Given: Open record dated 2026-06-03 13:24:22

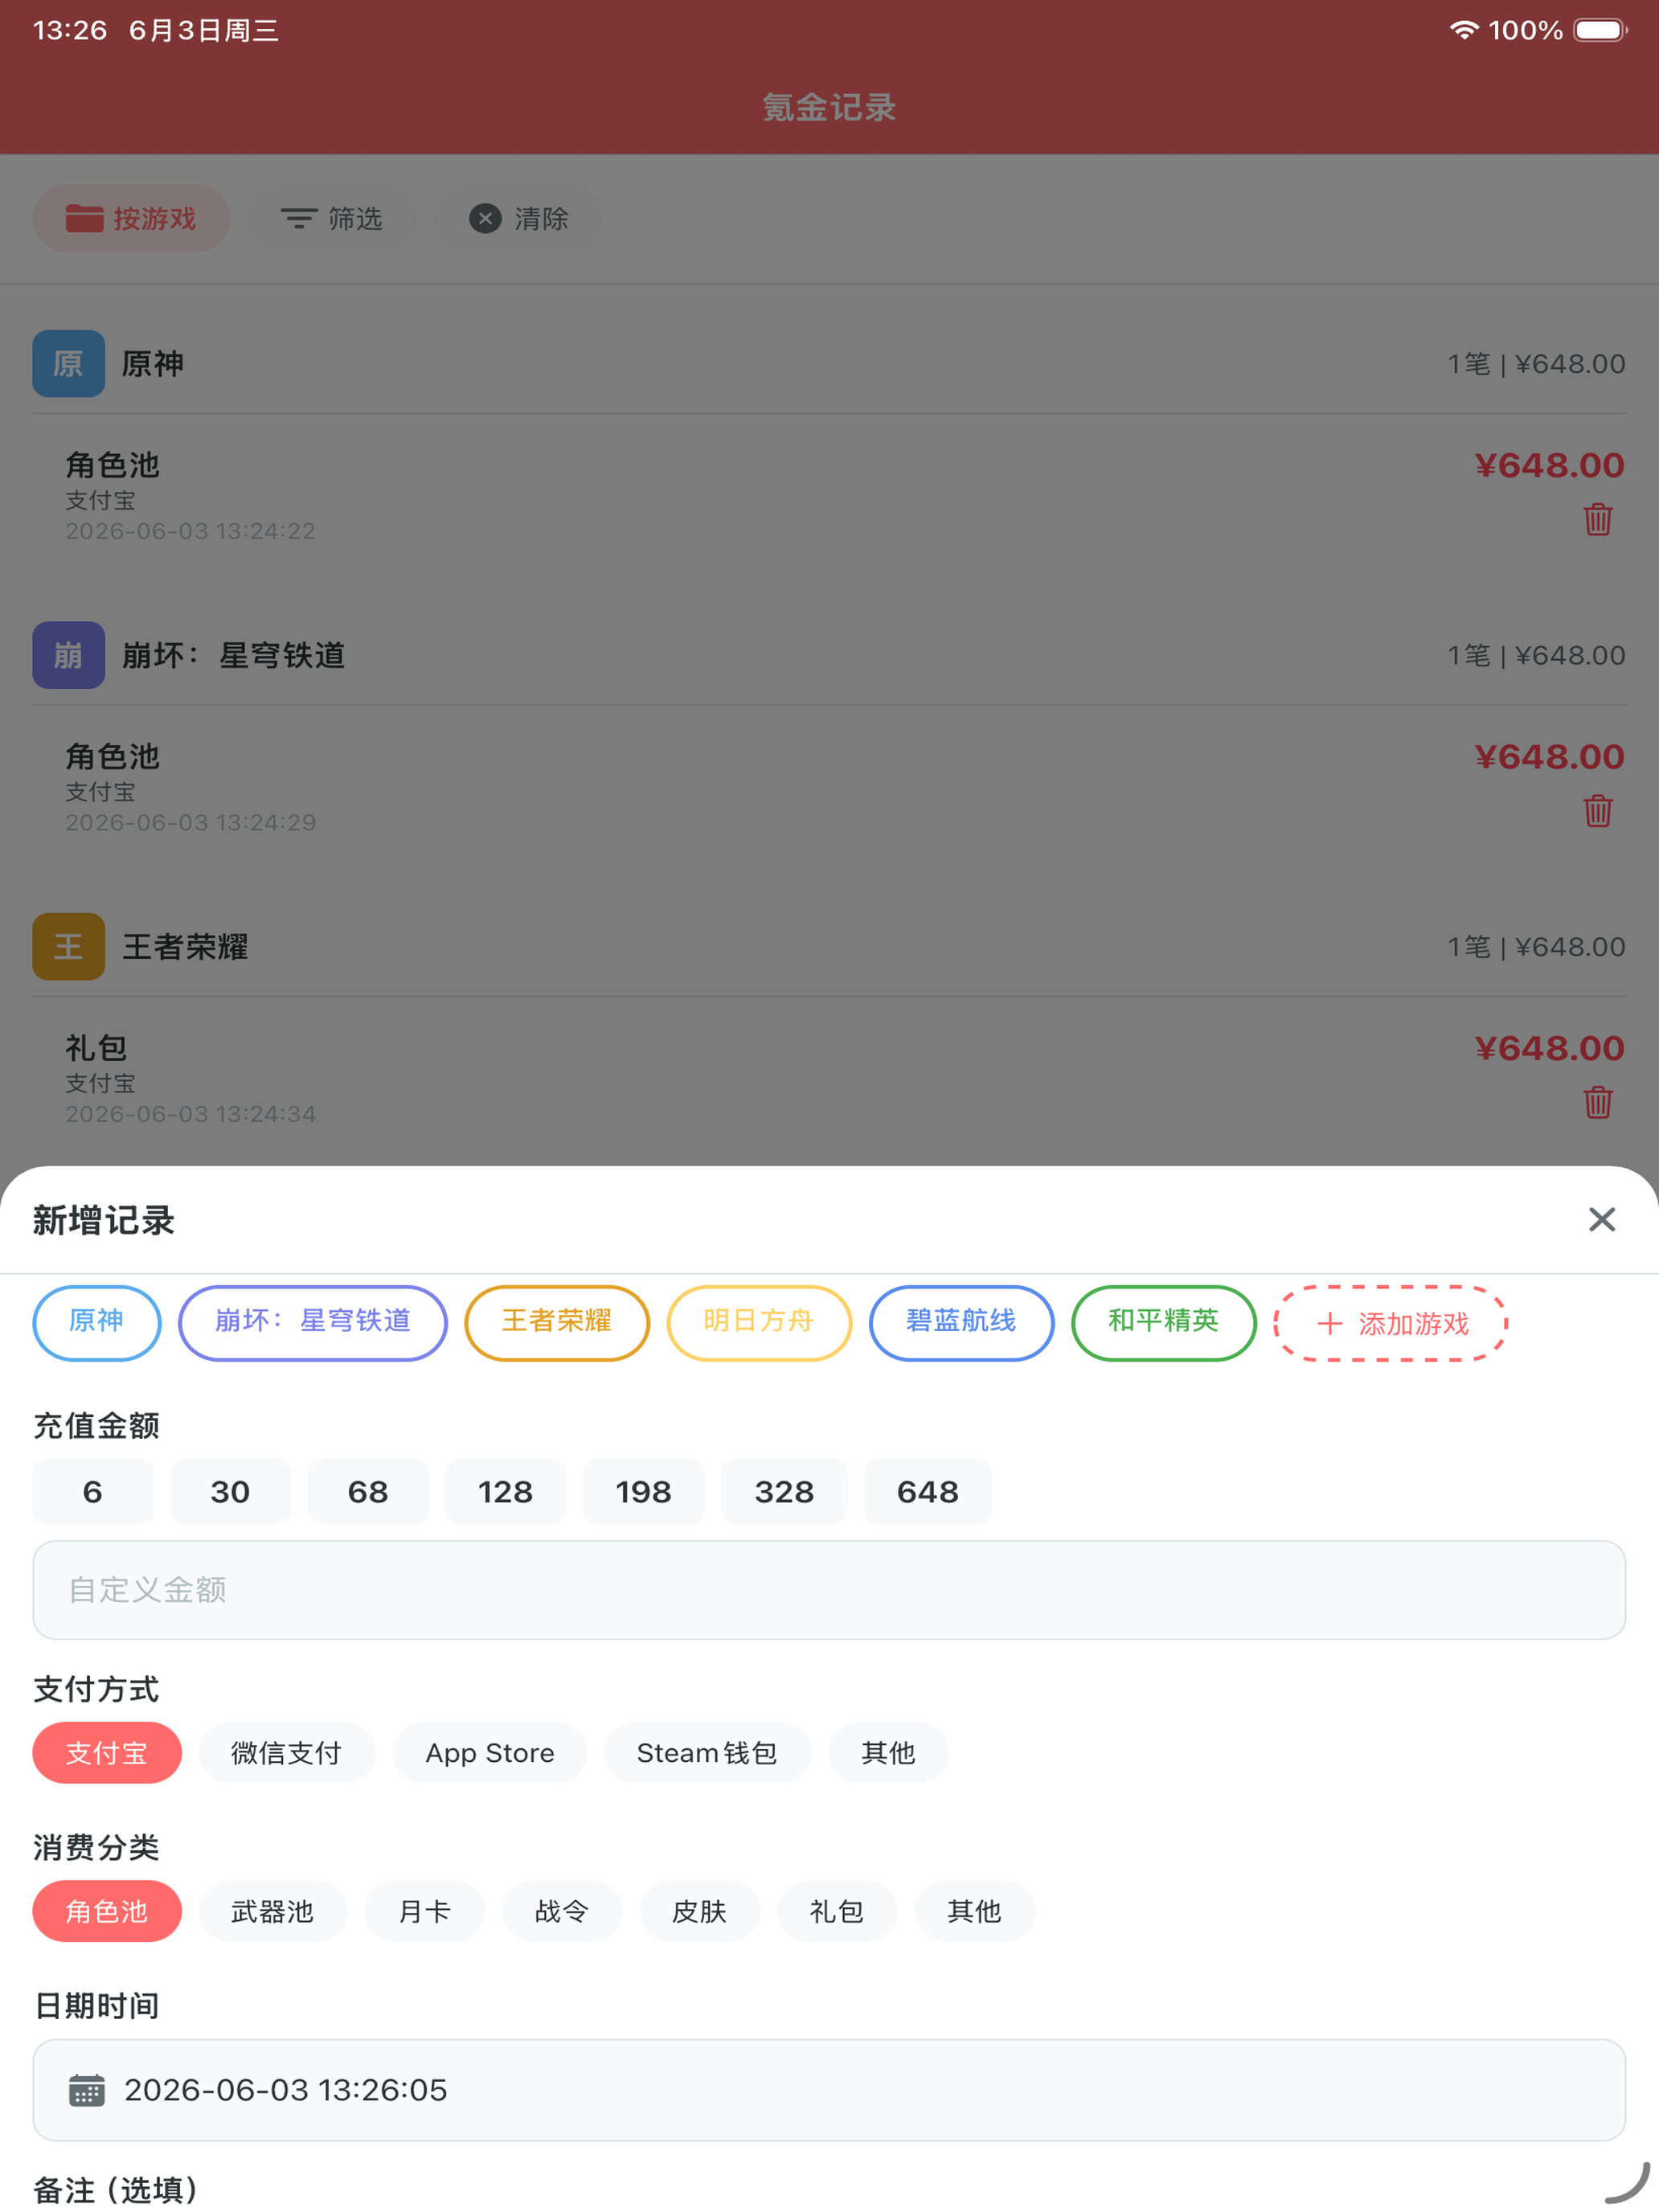Looking at the screenshot, I should [829, 496].
